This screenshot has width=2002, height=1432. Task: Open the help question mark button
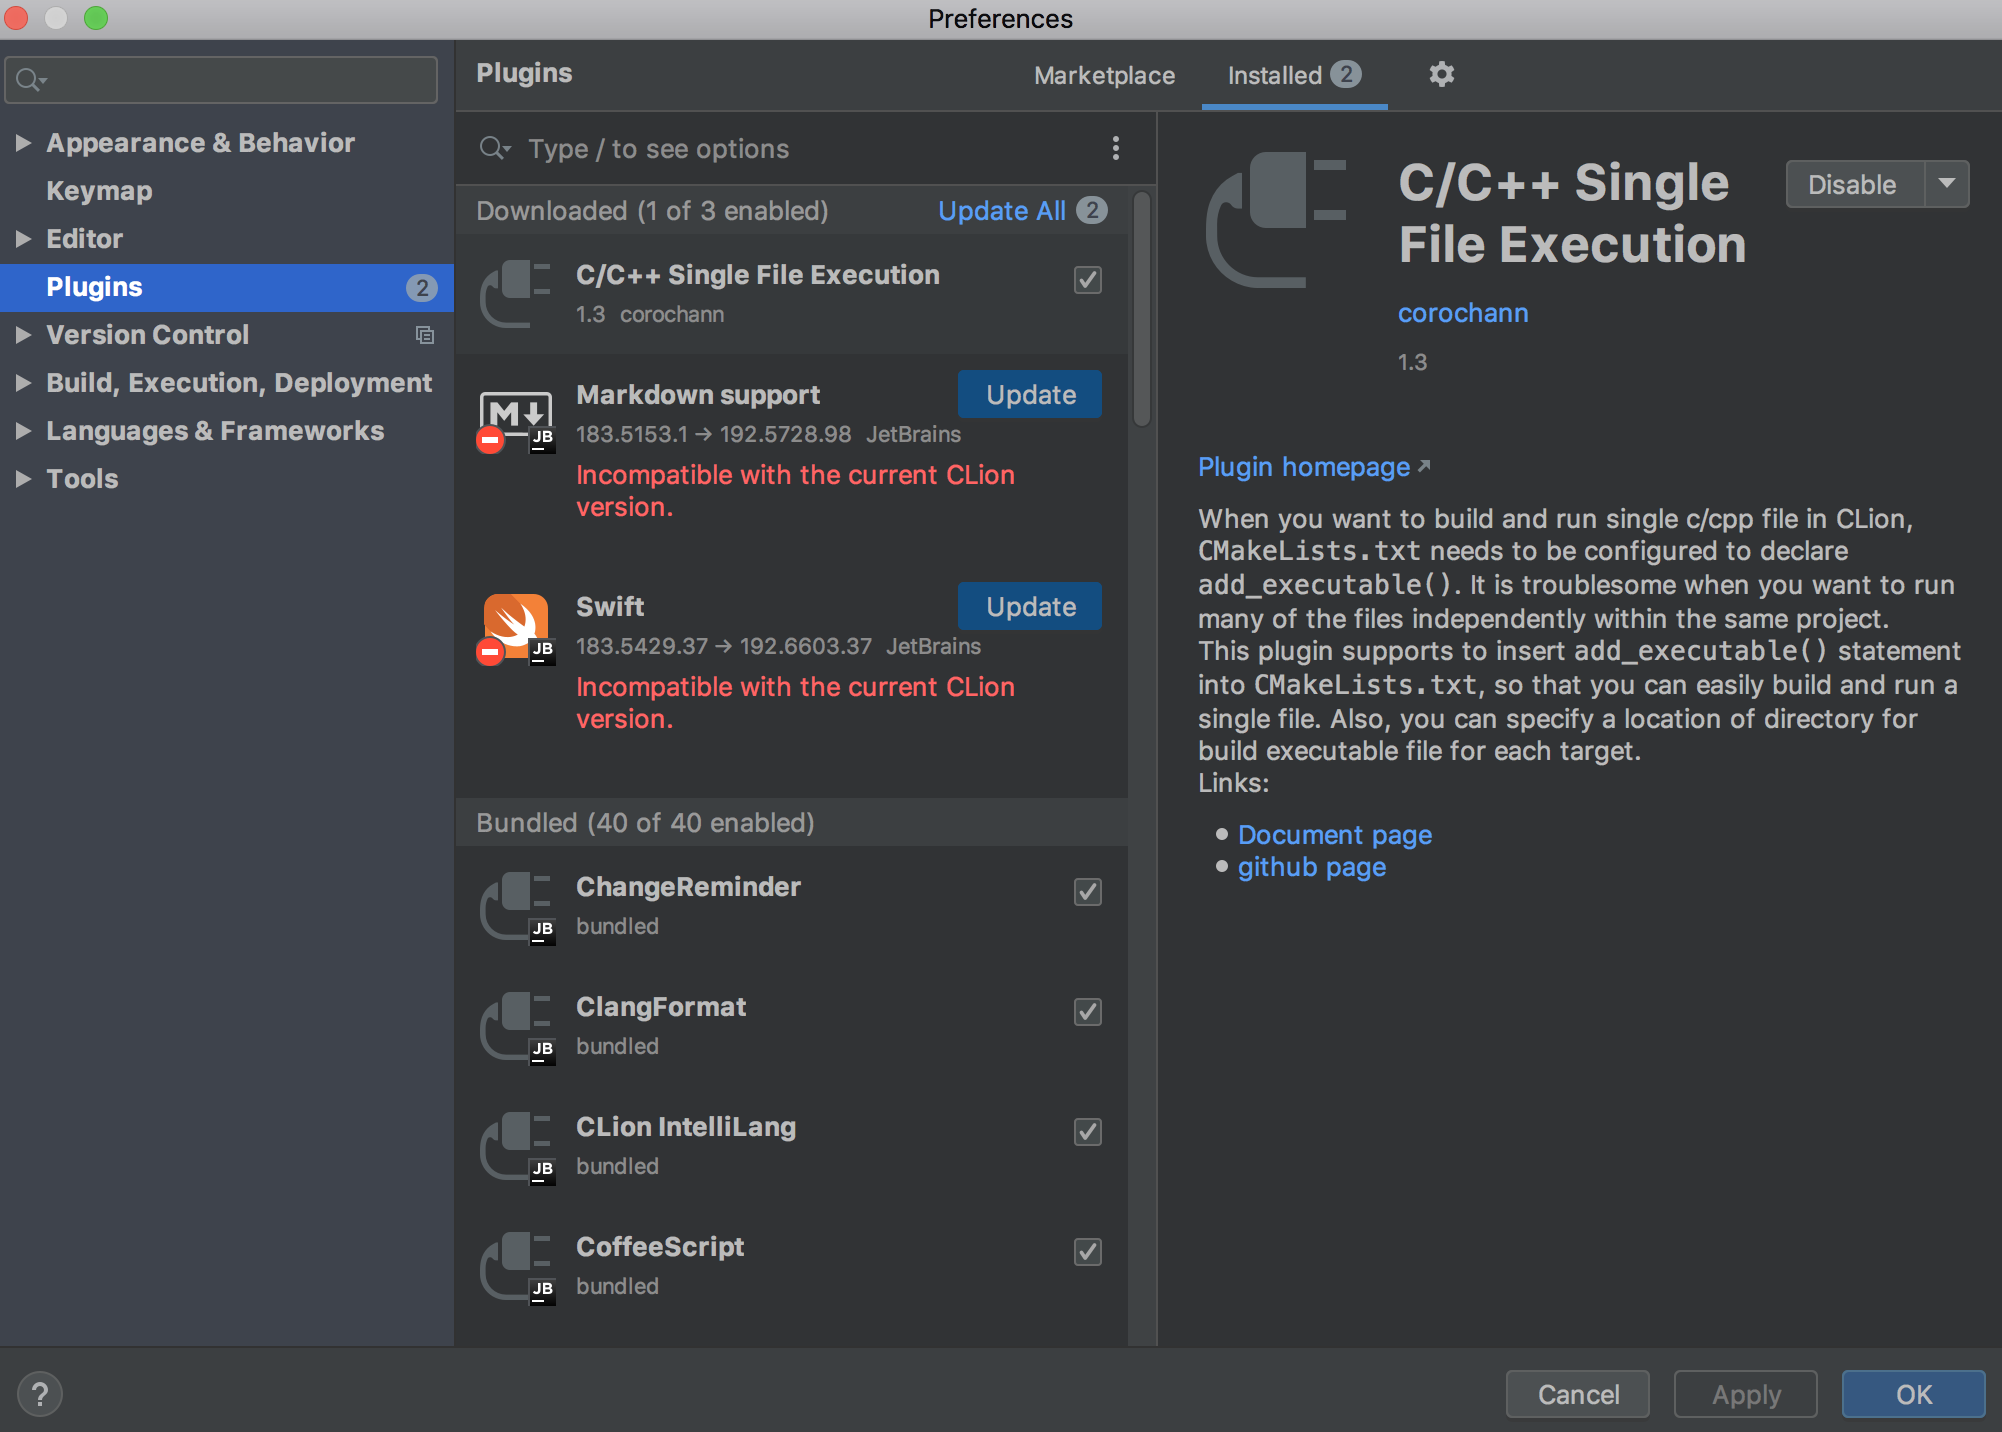[x=40, y=1394]
